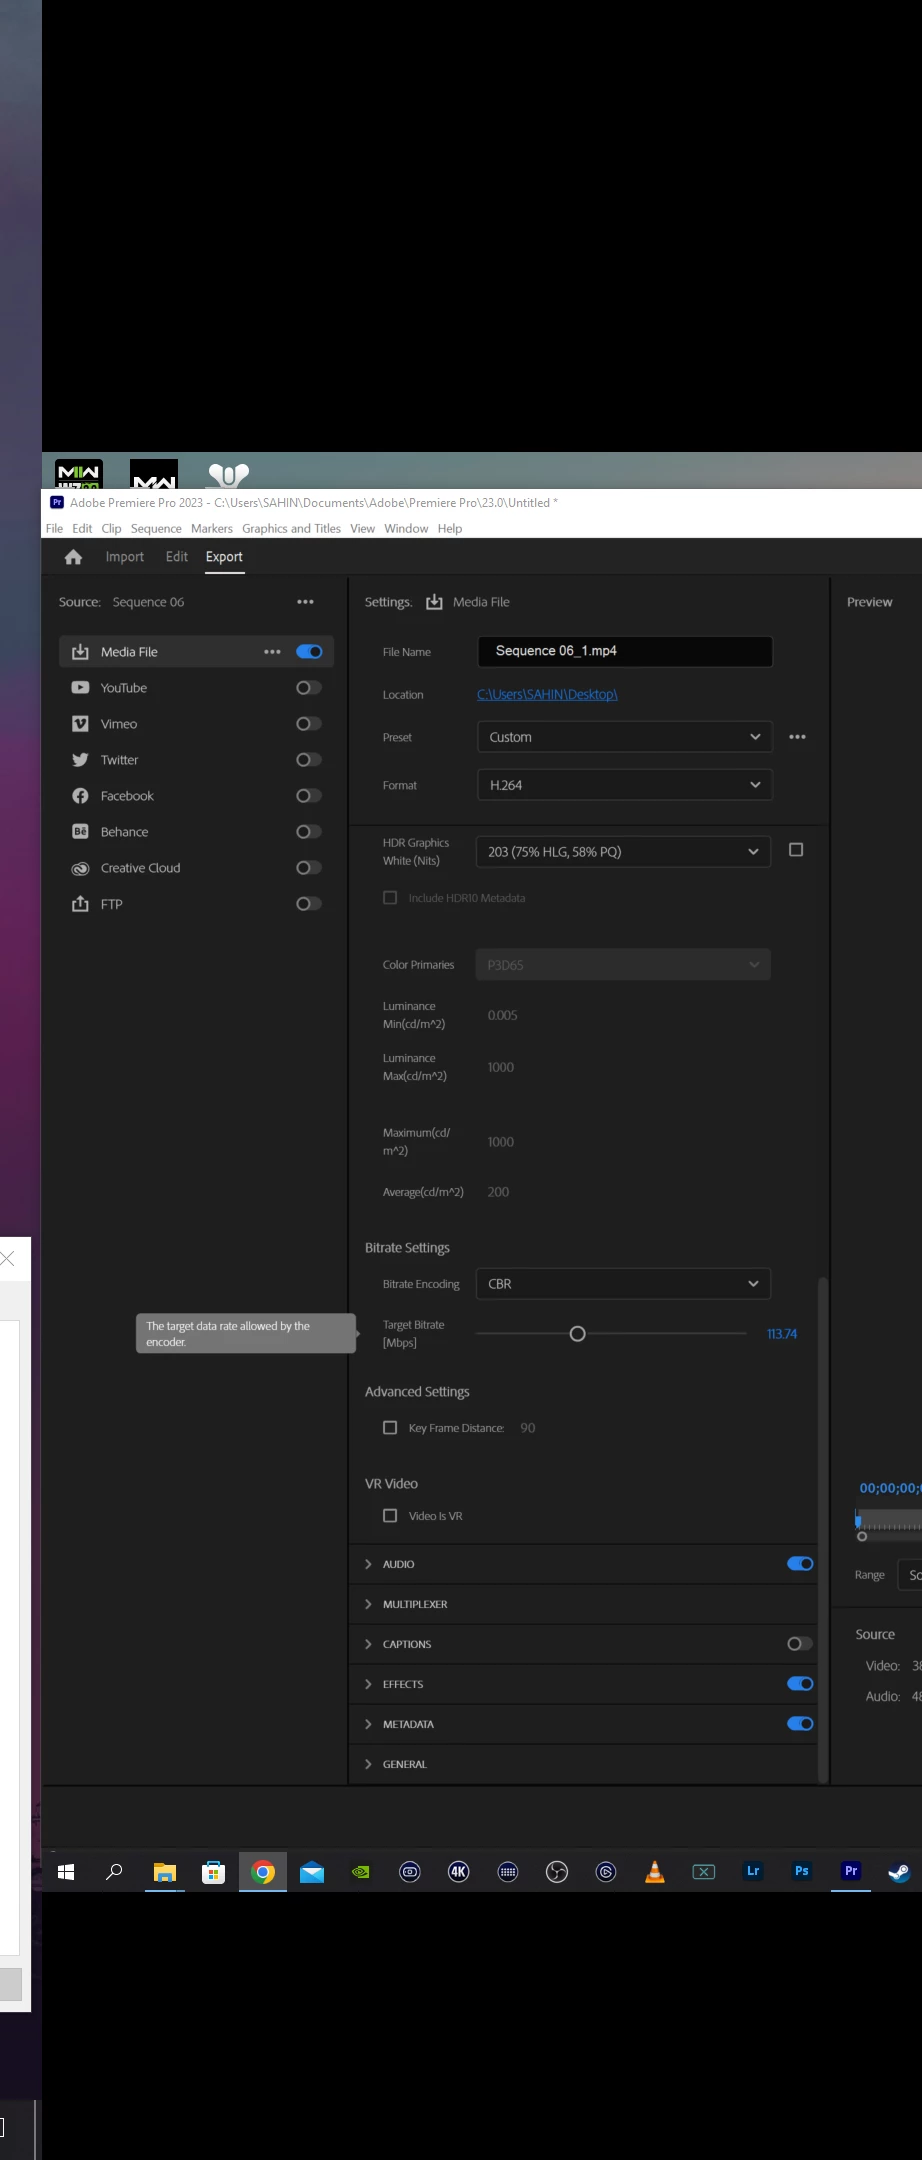Open VLC media player from the taskbar
The image size is (922, 2160).
pyautogui.click(x=655, y=1872)
